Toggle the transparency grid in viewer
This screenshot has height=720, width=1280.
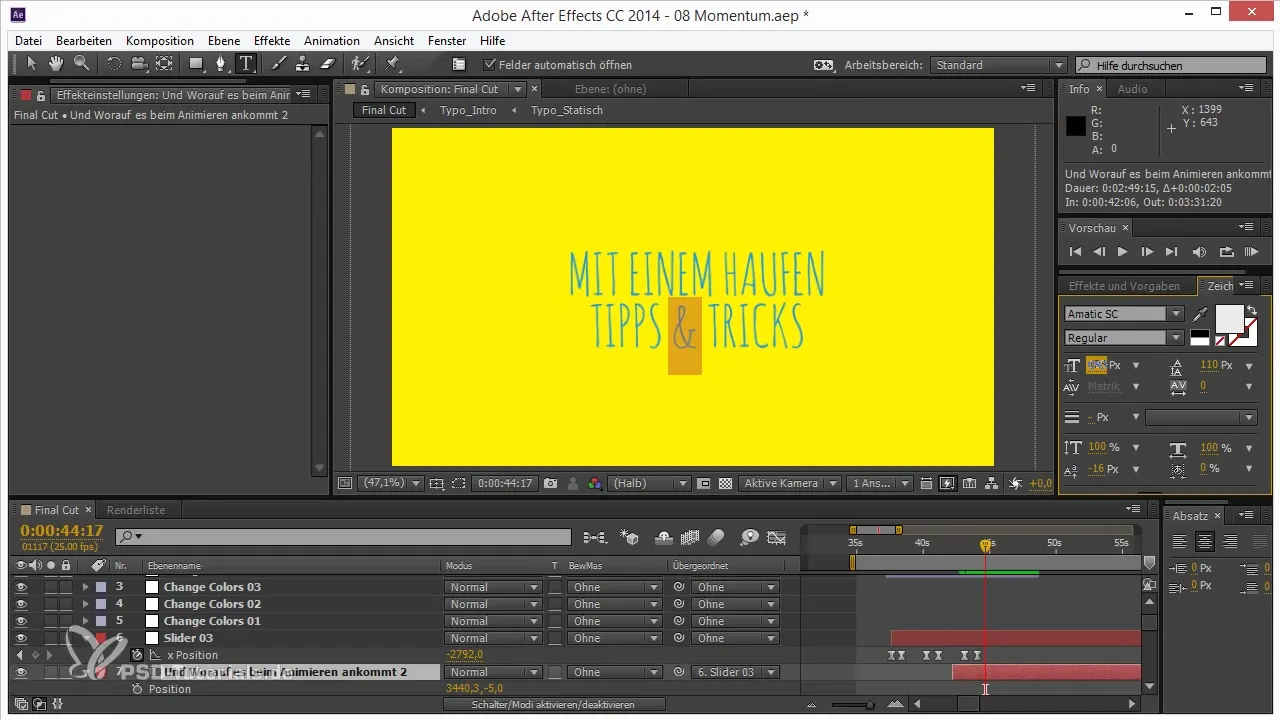[725, 483]
